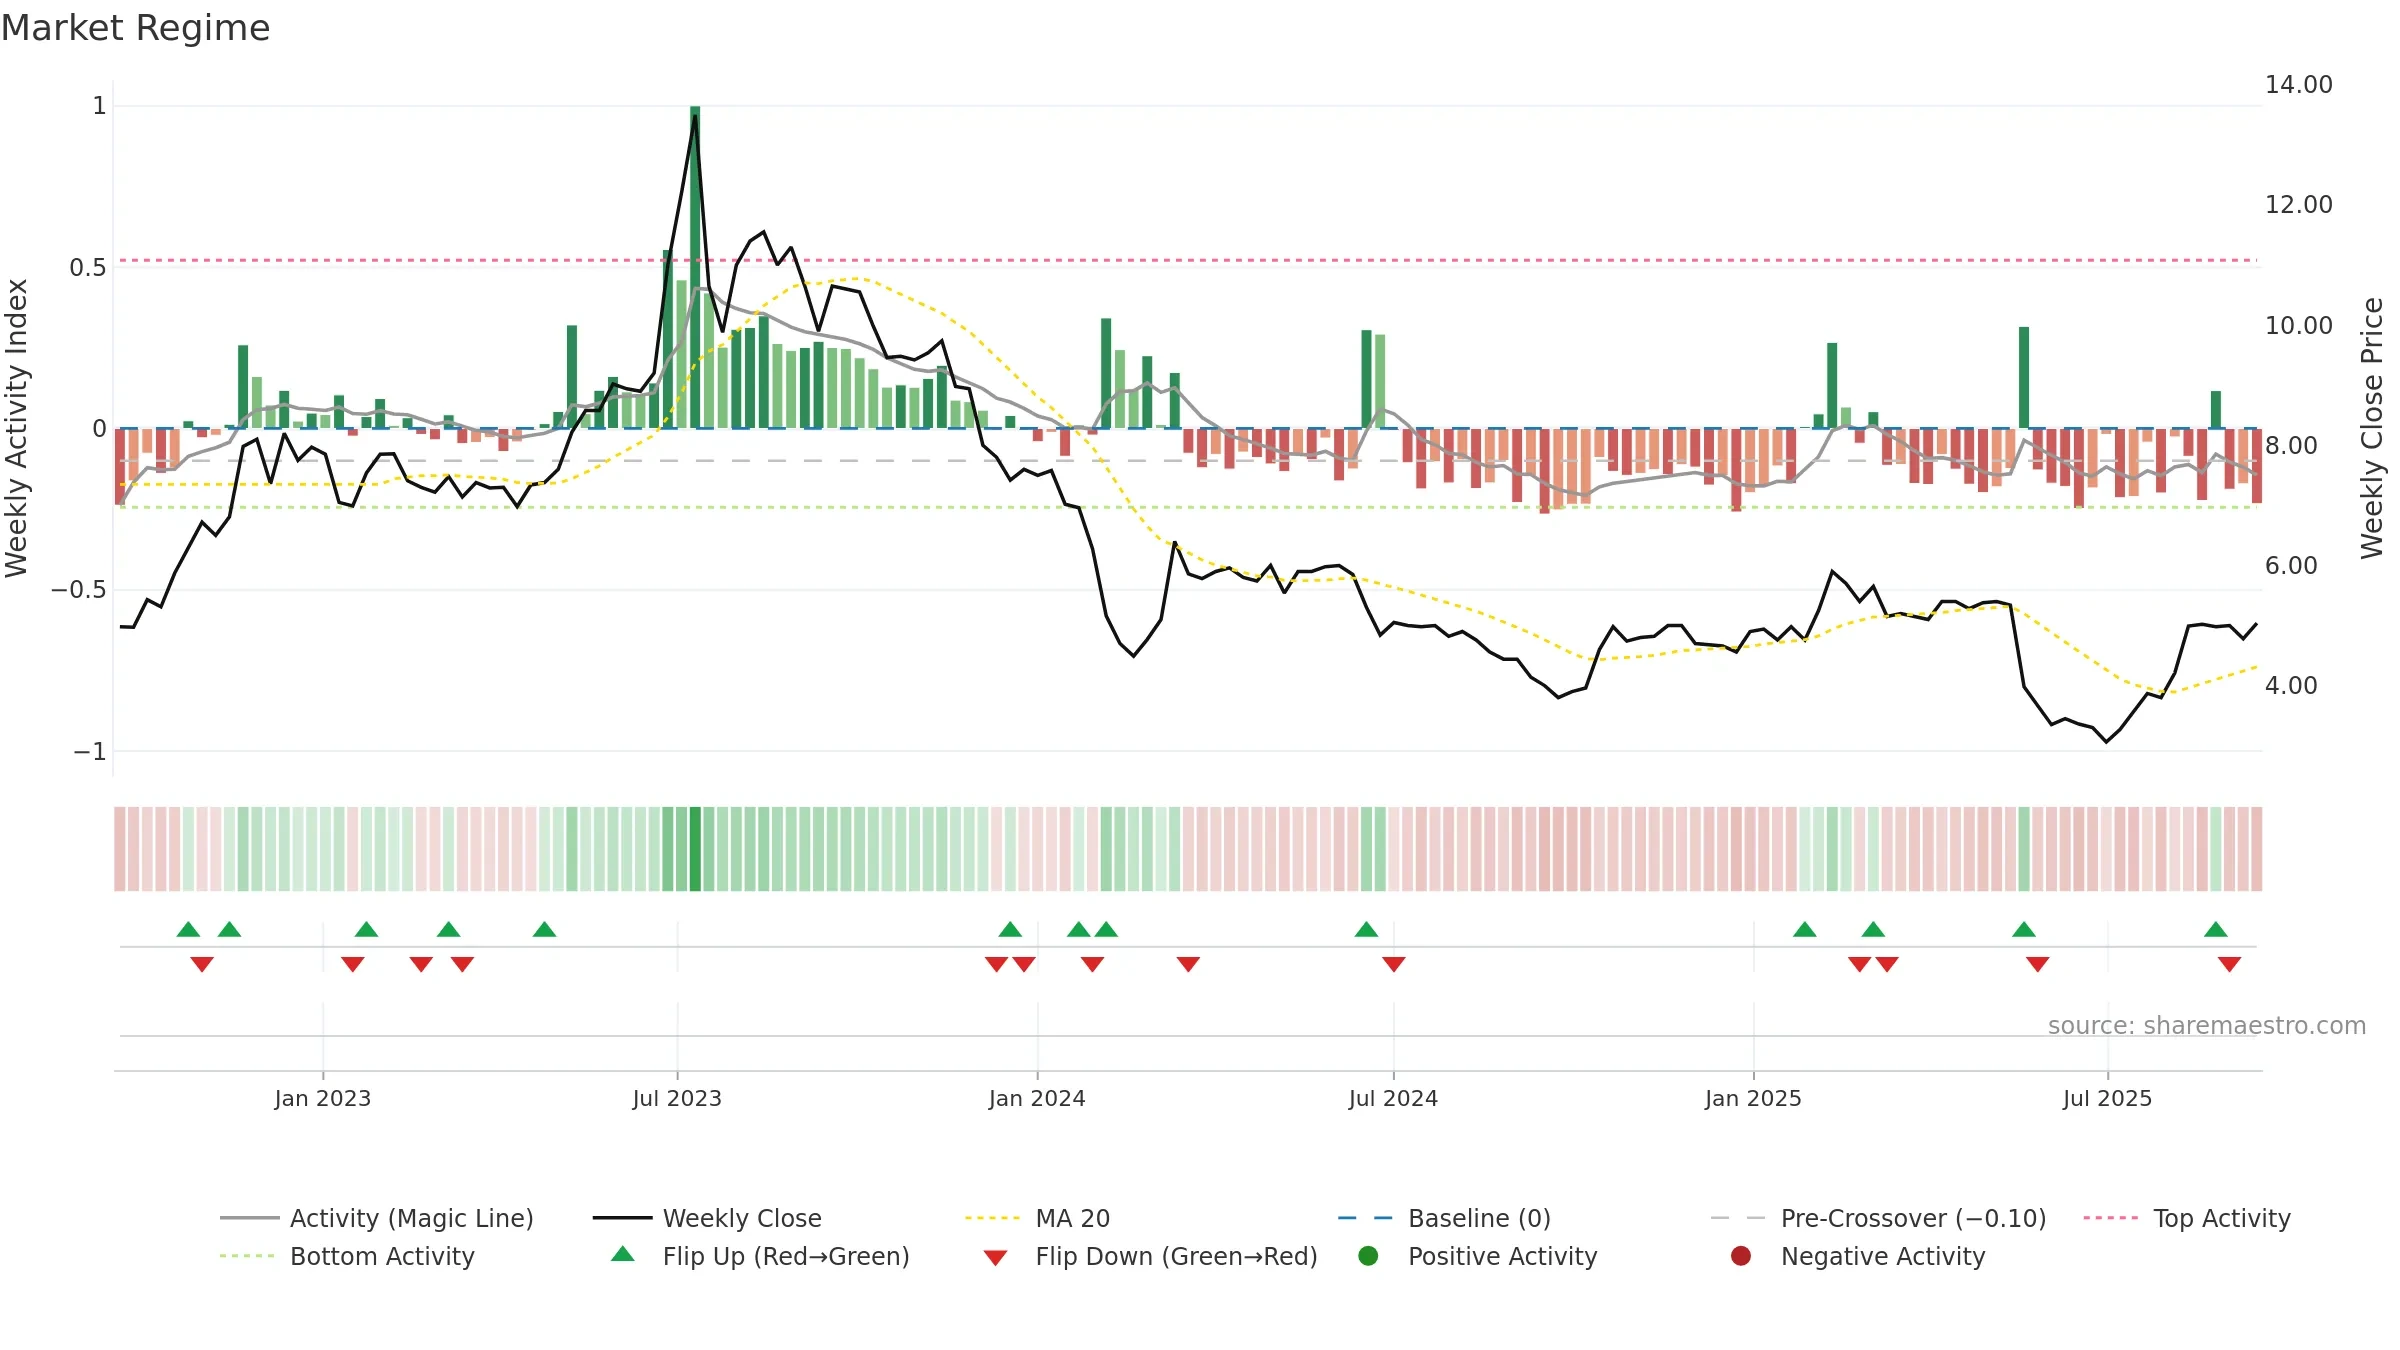Click the Jul 2024 axis label
This screenshot has height=1350, width=2400.
(1393, 1099)
